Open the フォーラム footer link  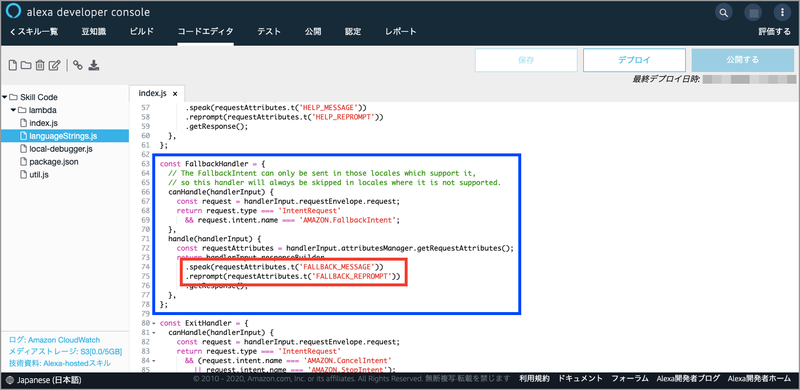click(x=630, y=379)
